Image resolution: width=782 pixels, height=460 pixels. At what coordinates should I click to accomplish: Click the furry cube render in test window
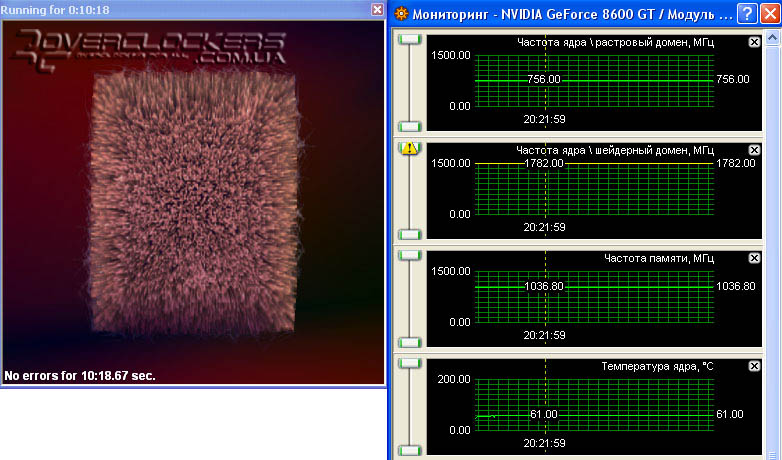pos(195,202)
